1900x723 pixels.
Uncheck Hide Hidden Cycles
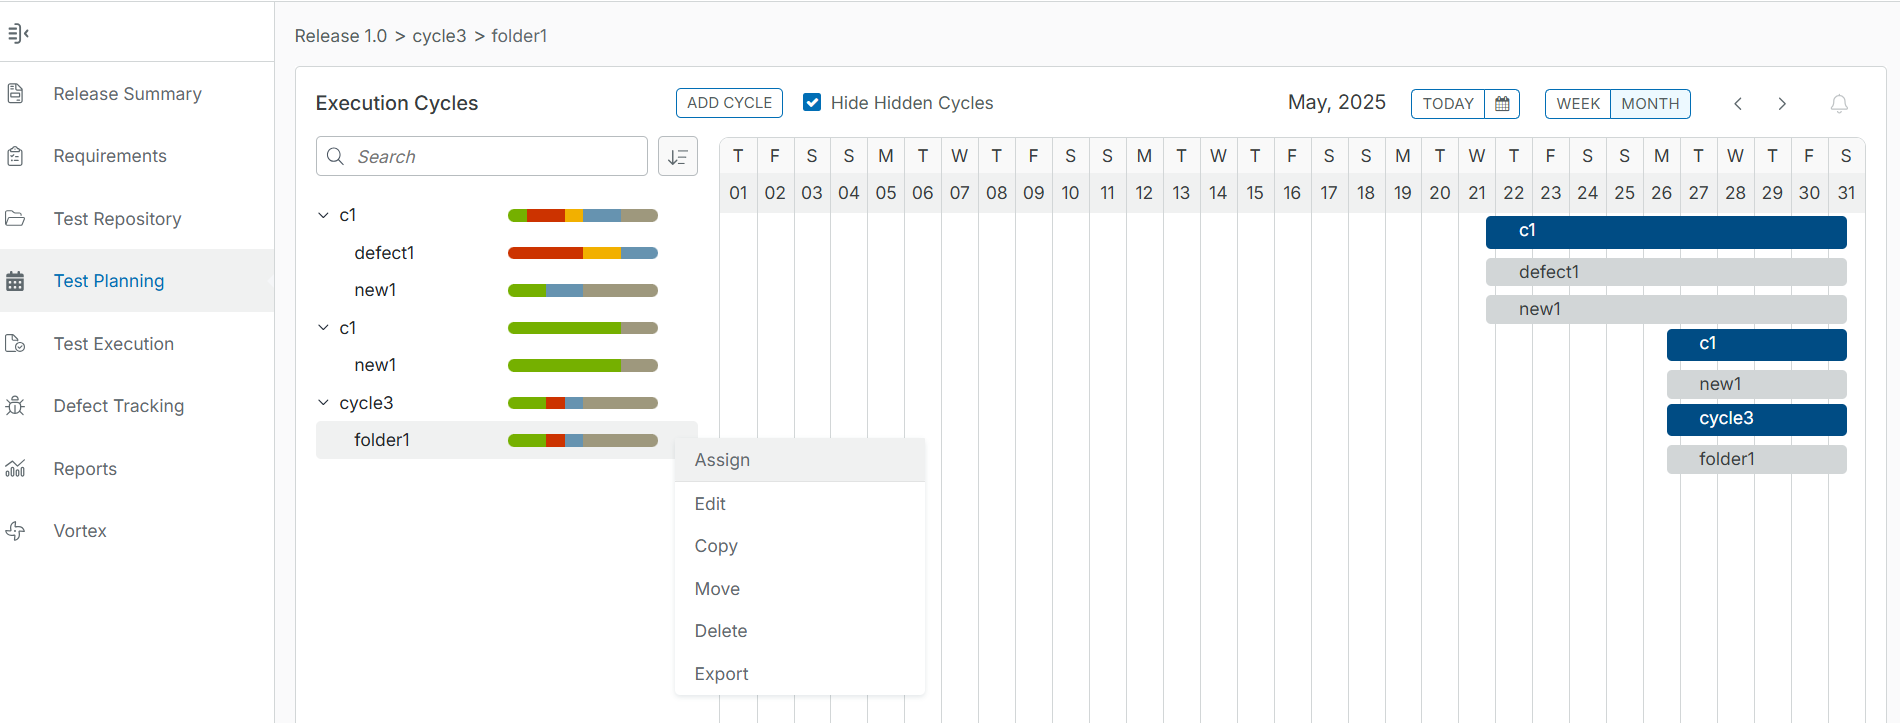pos(811,102)
